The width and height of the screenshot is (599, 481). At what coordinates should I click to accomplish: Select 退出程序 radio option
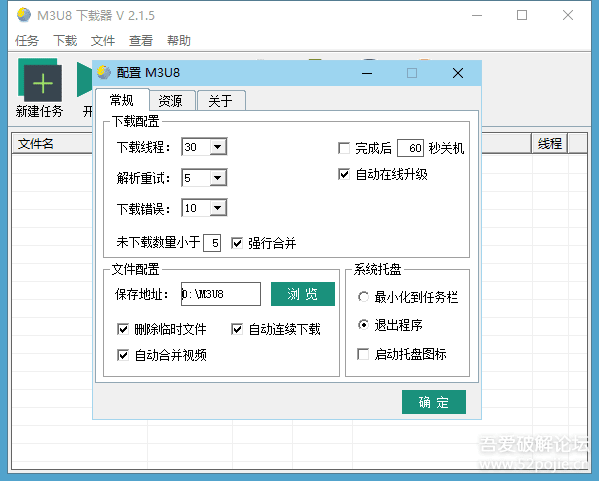363,325
